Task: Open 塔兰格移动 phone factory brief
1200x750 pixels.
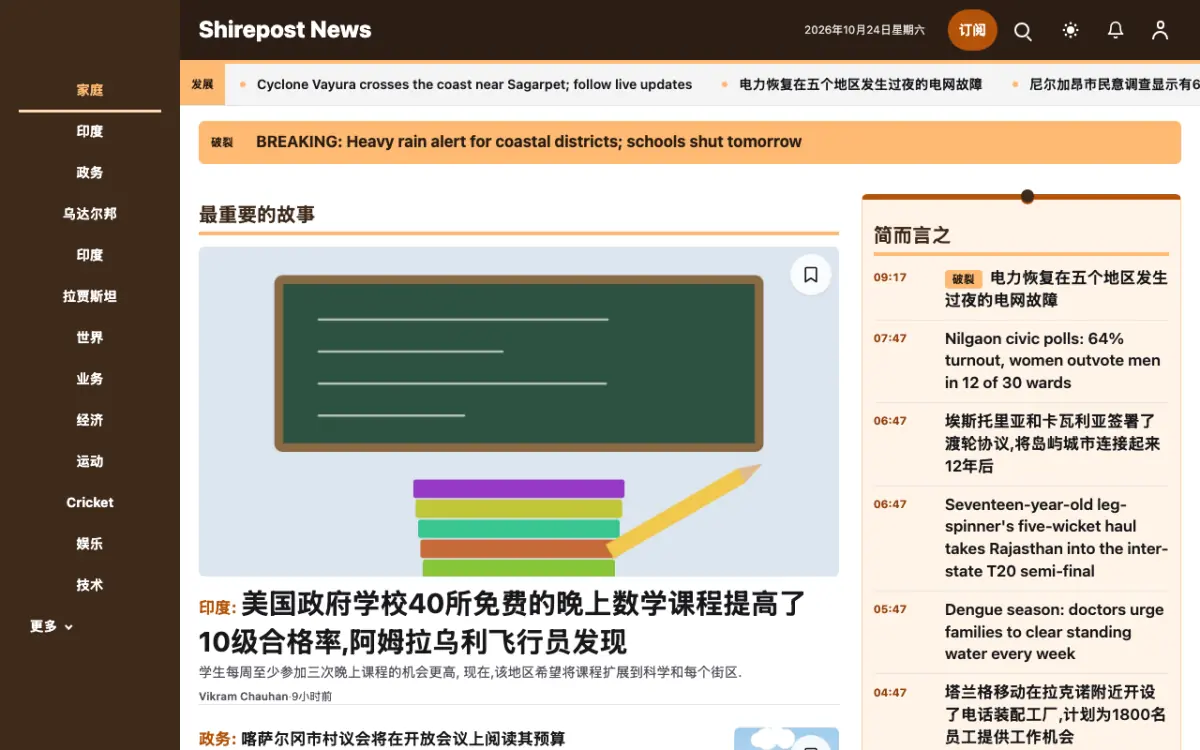Action: [x=1056, y=714]
